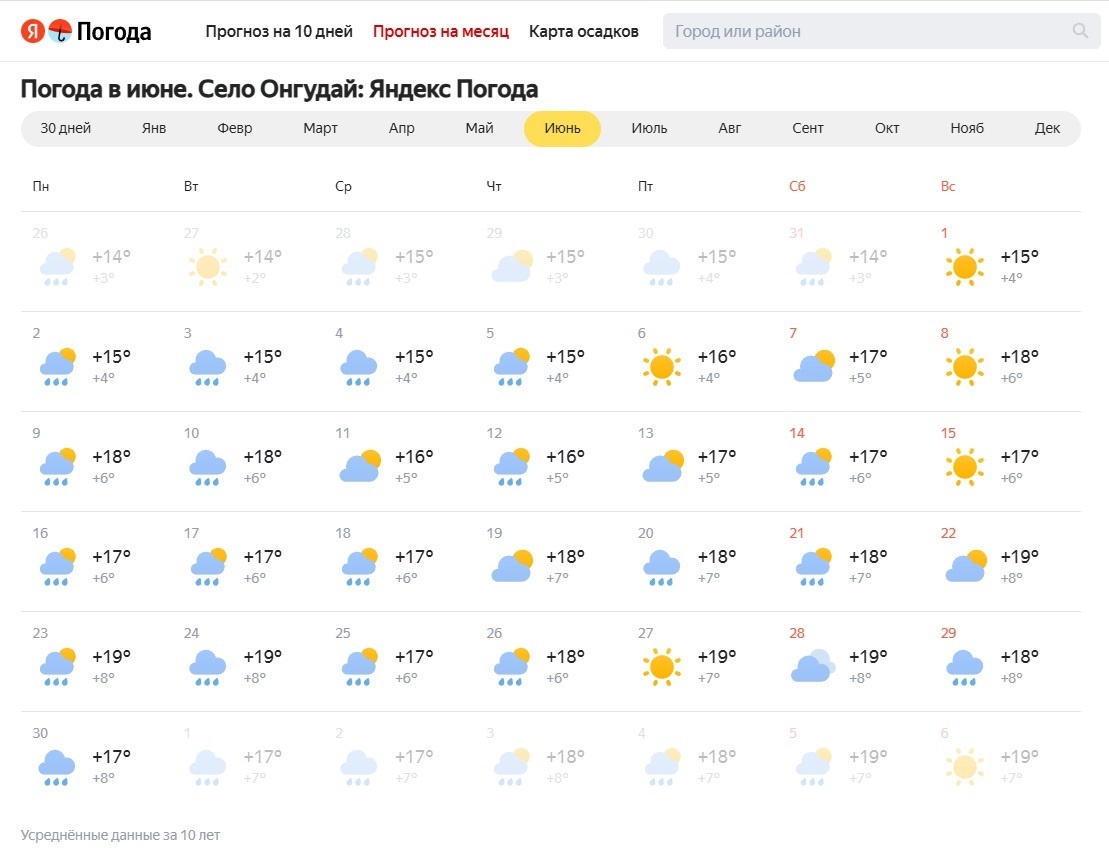The height and width of the screenshot is (868, 1109).
Task: Click the +16° temperature on June 6
Action: [x=716, y=357]
